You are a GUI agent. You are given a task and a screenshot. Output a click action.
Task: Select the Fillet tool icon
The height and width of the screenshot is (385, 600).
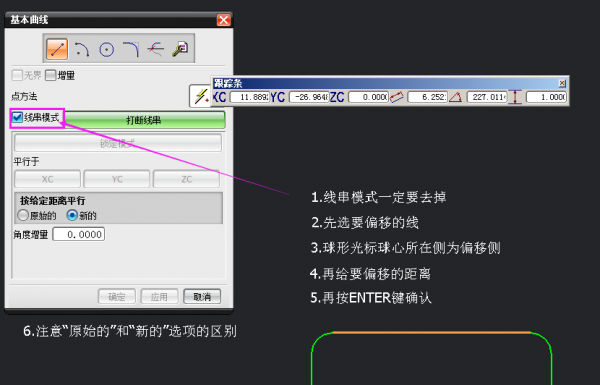[131, 49]
